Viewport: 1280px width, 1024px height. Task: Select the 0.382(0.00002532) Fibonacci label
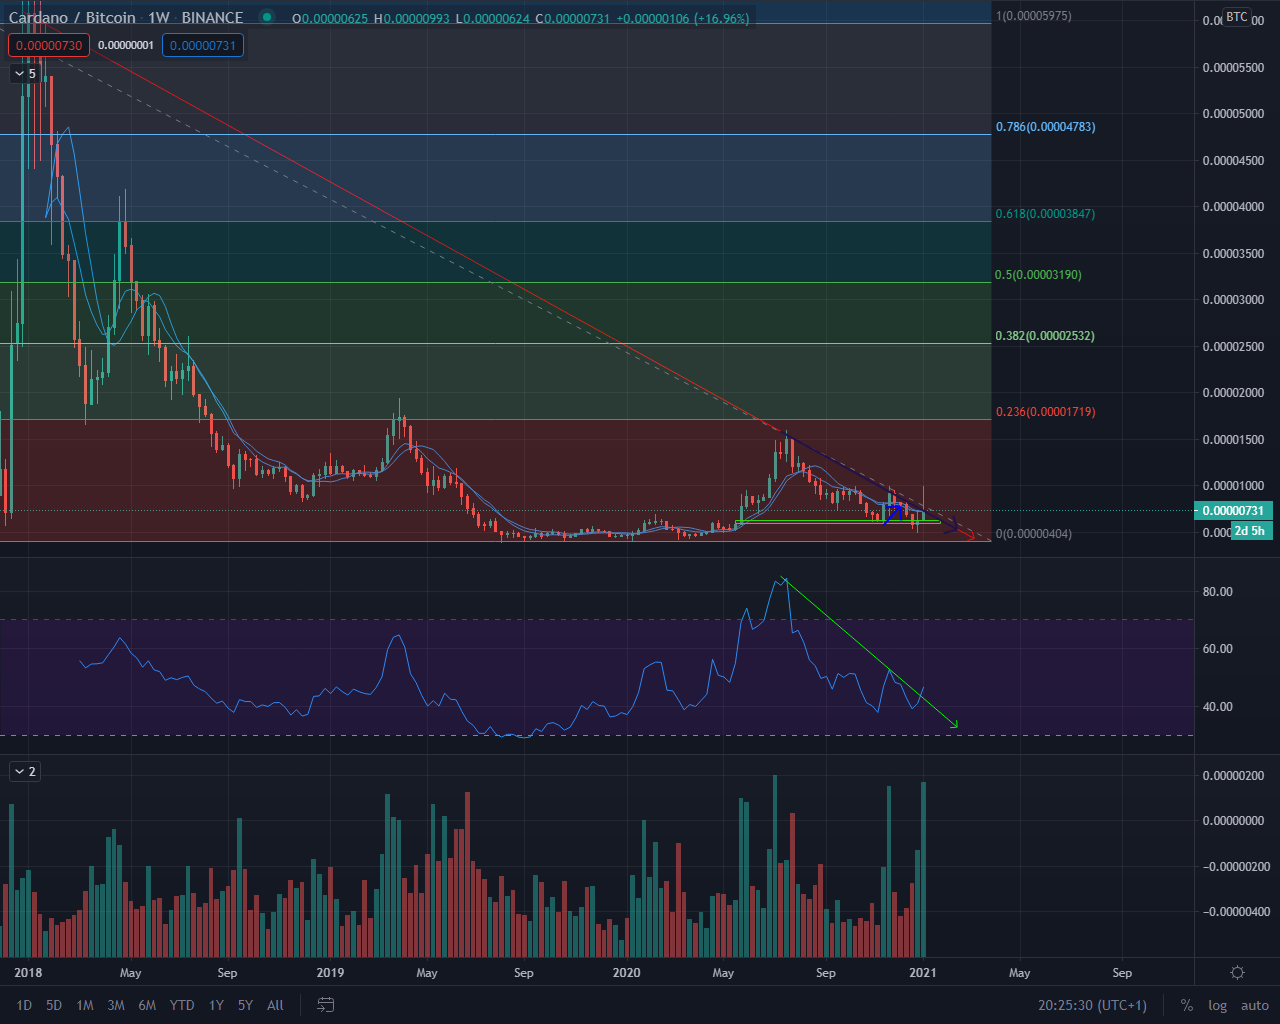pyautogui.click(x=1045, y=336)
